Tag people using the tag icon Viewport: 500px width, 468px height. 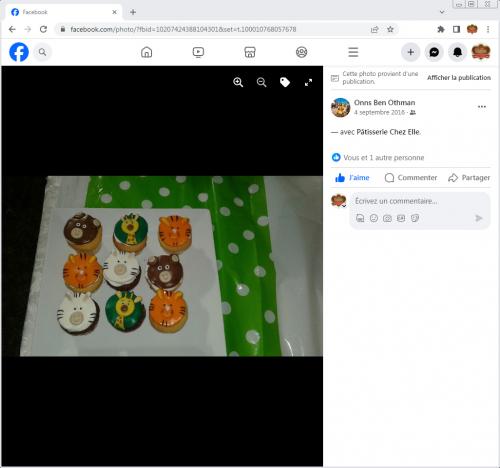(285, 82)
